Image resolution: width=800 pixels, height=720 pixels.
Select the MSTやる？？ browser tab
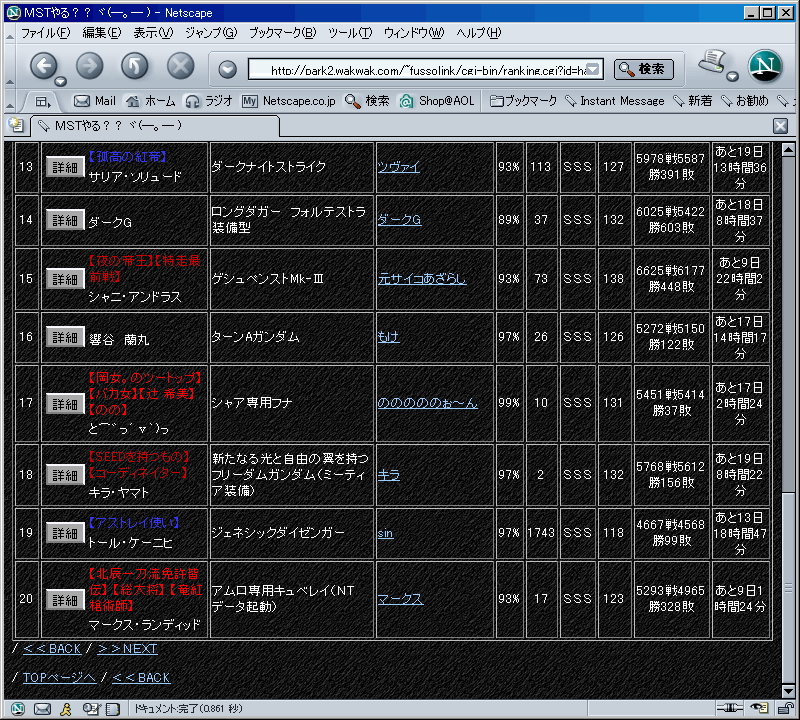click(x=155, y=126)
